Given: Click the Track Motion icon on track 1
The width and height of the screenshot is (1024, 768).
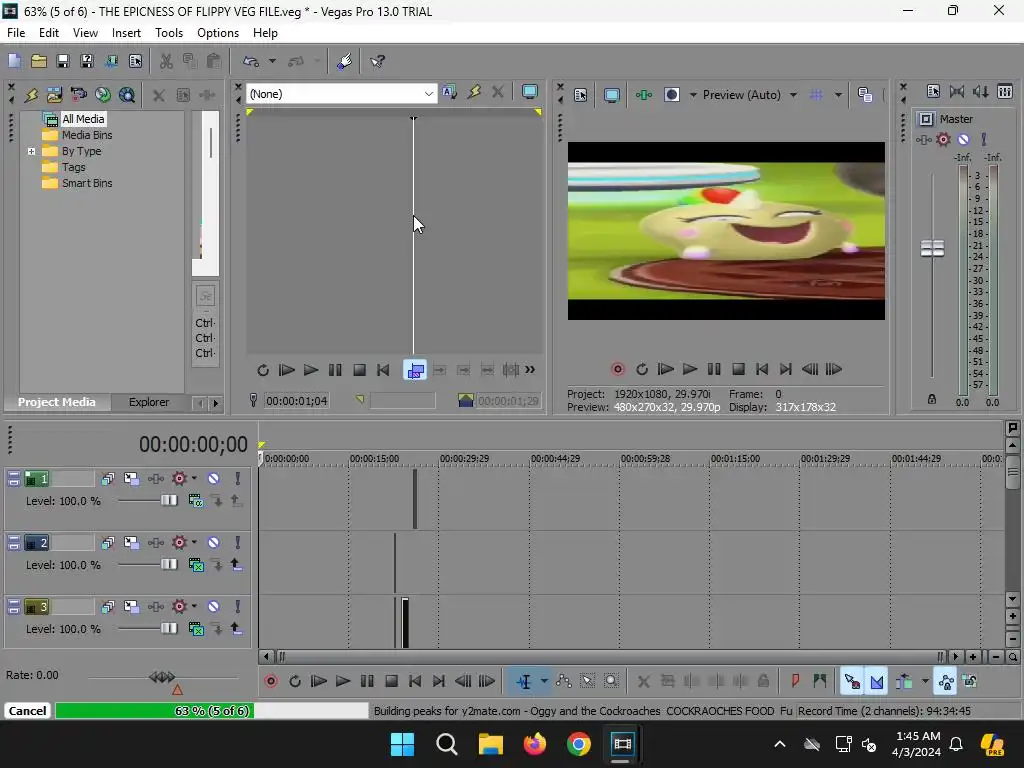Looking at the screenshot, I should coord(132,479).
